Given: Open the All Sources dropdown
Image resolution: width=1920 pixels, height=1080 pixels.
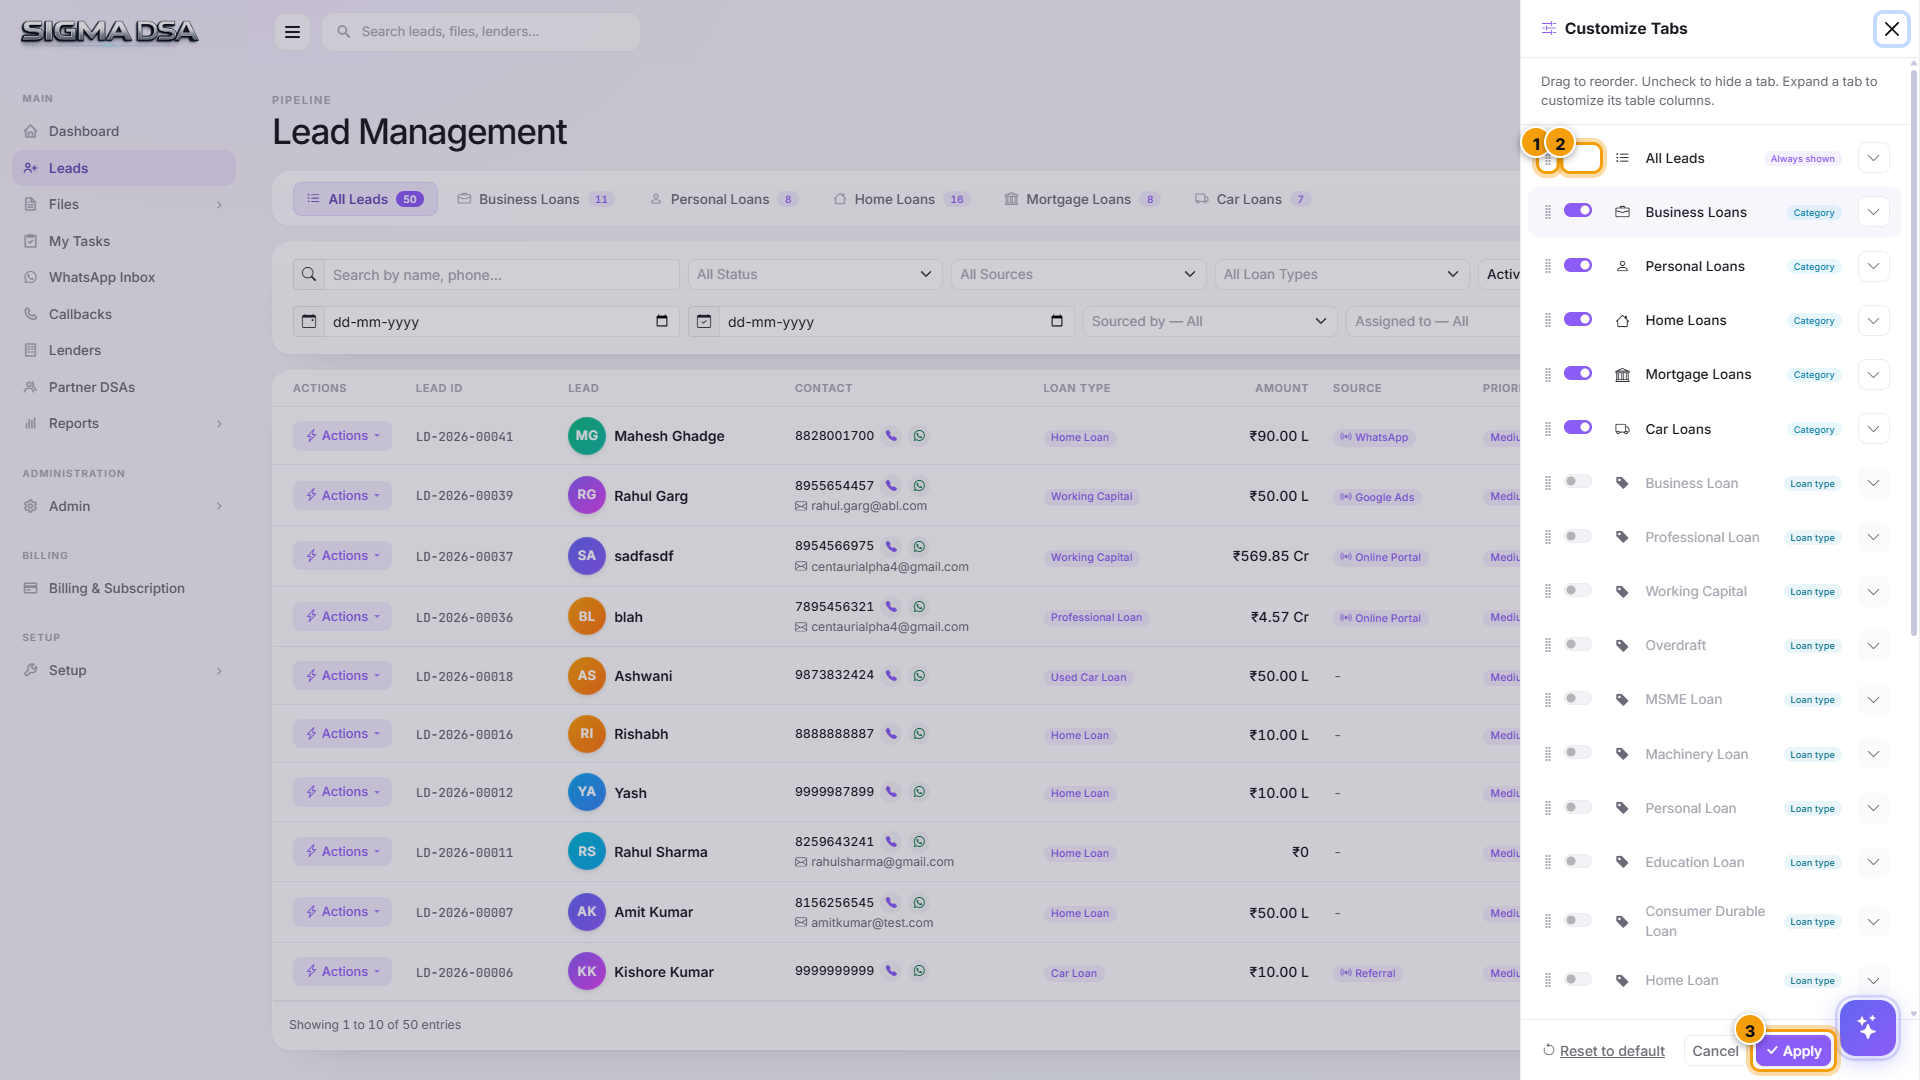Looking at the screenshot, I should coord(1078,275).
